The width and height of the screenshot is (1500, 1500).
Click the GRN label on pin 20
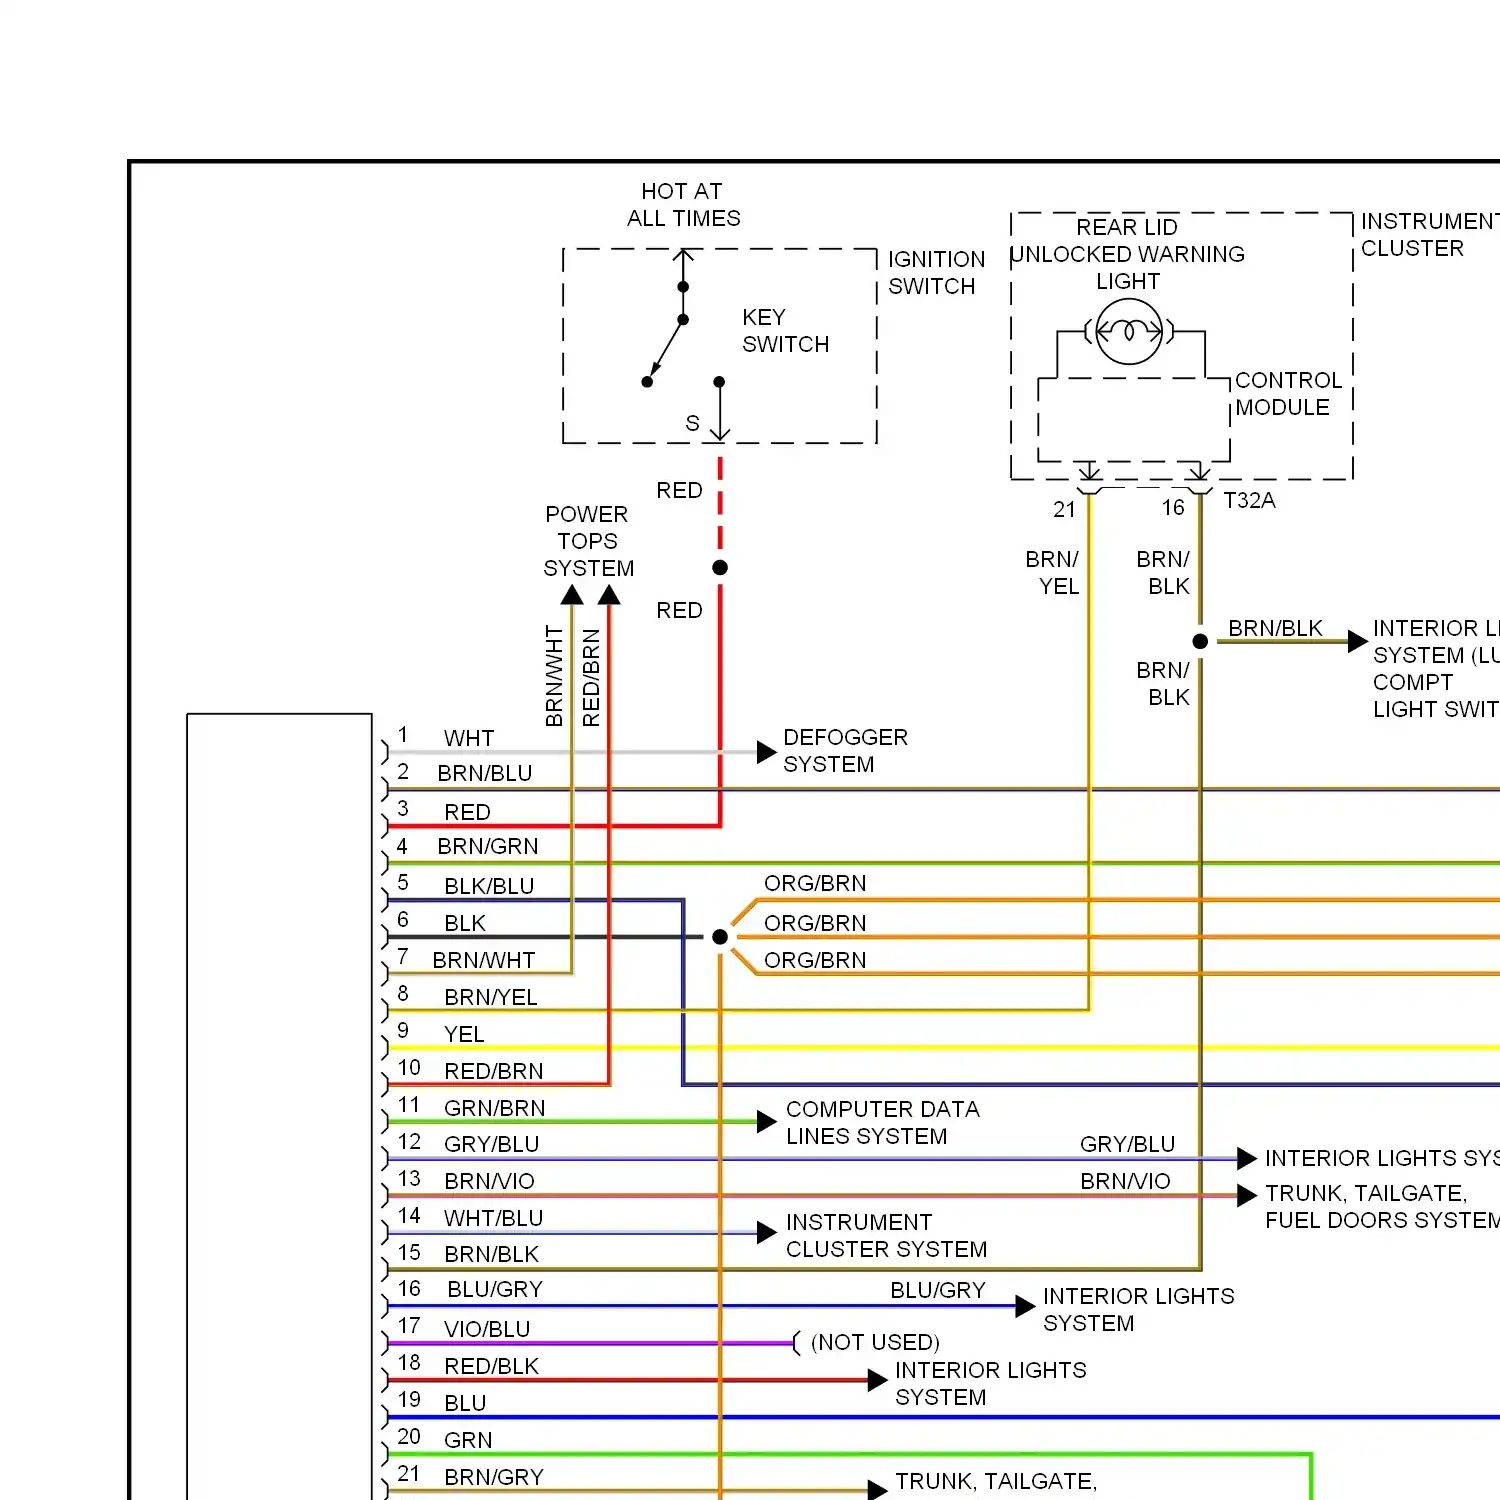(468, 1440)
